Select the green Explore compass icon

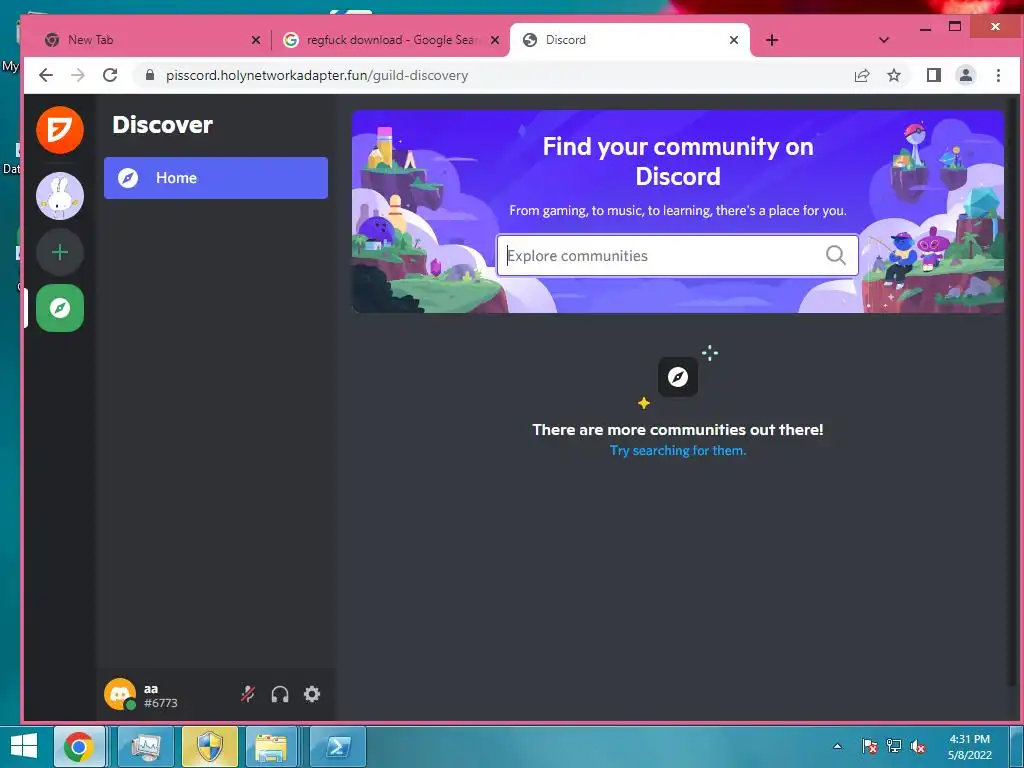59,308
